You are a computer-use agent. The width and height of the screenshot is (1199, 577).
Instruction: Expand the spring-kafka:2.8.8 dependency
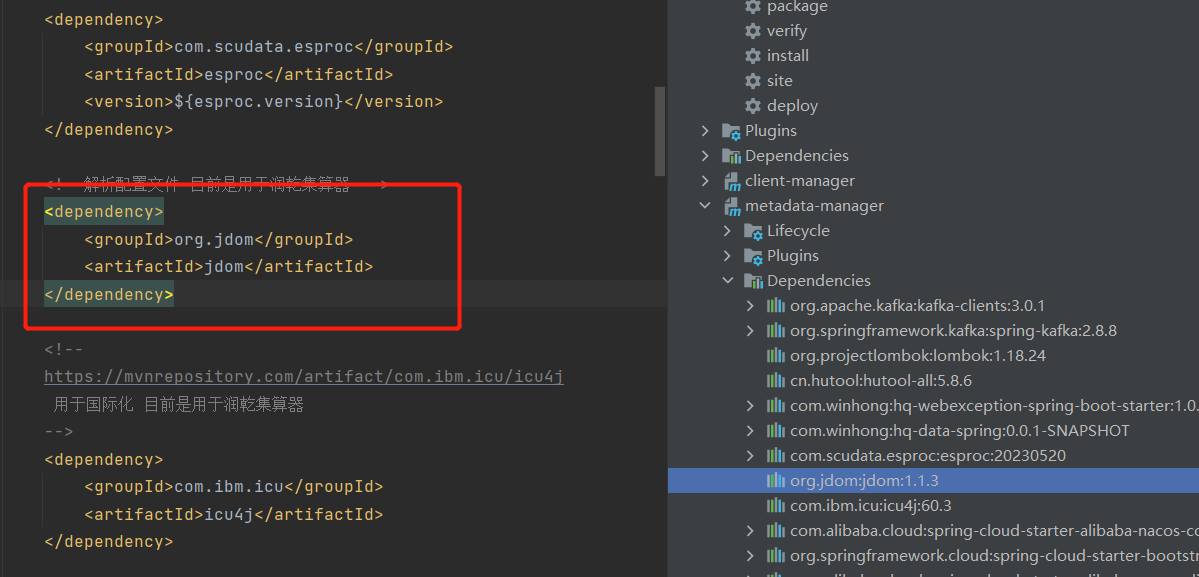point(750,331)
